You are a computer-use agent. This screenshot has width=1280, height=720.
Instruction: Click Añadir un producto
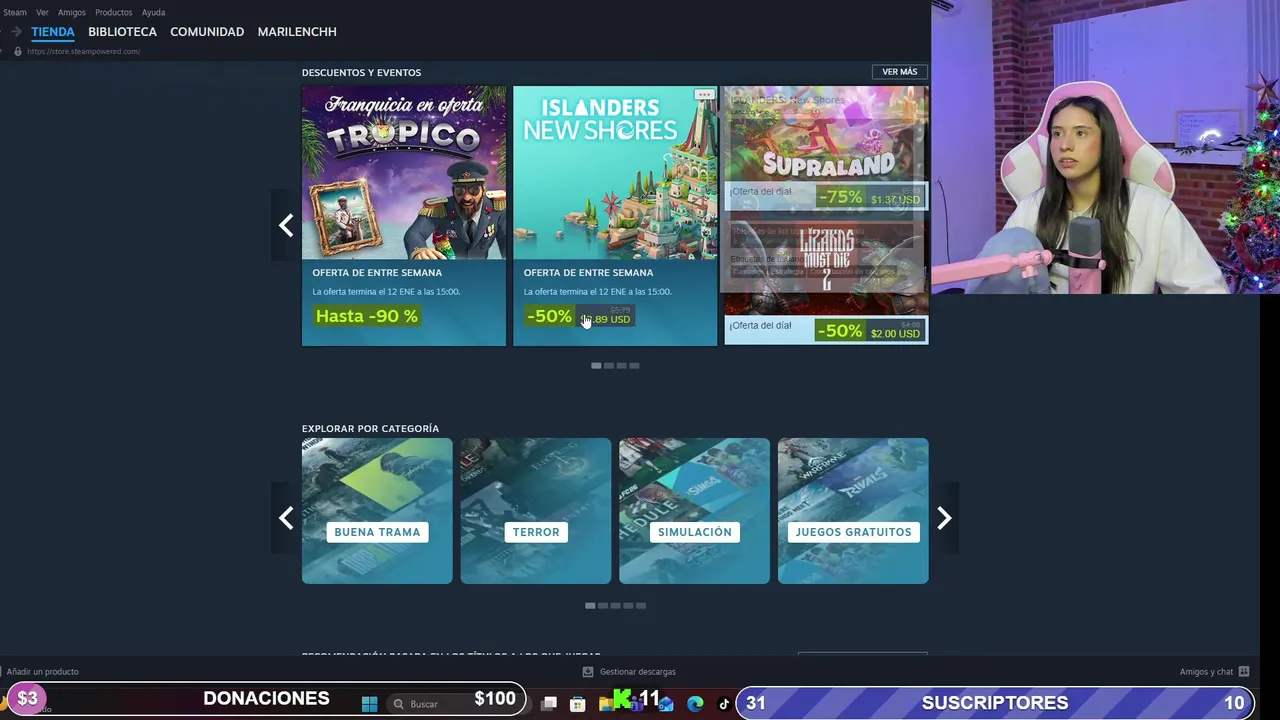click(x=42, y=672)
